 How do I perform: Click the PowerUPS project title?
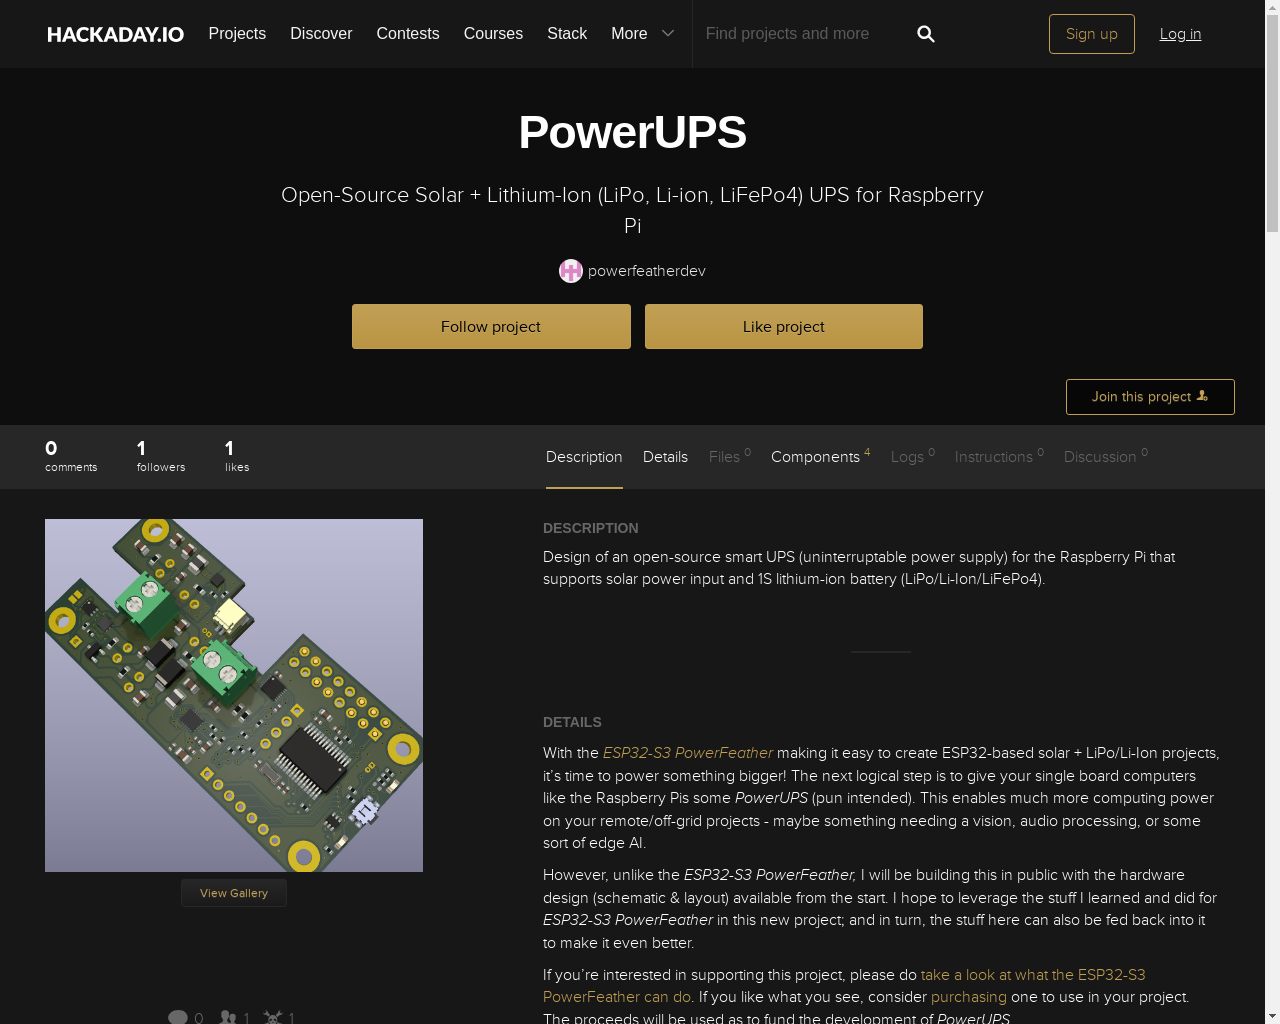pyautogui.click(x=632, y=132)
